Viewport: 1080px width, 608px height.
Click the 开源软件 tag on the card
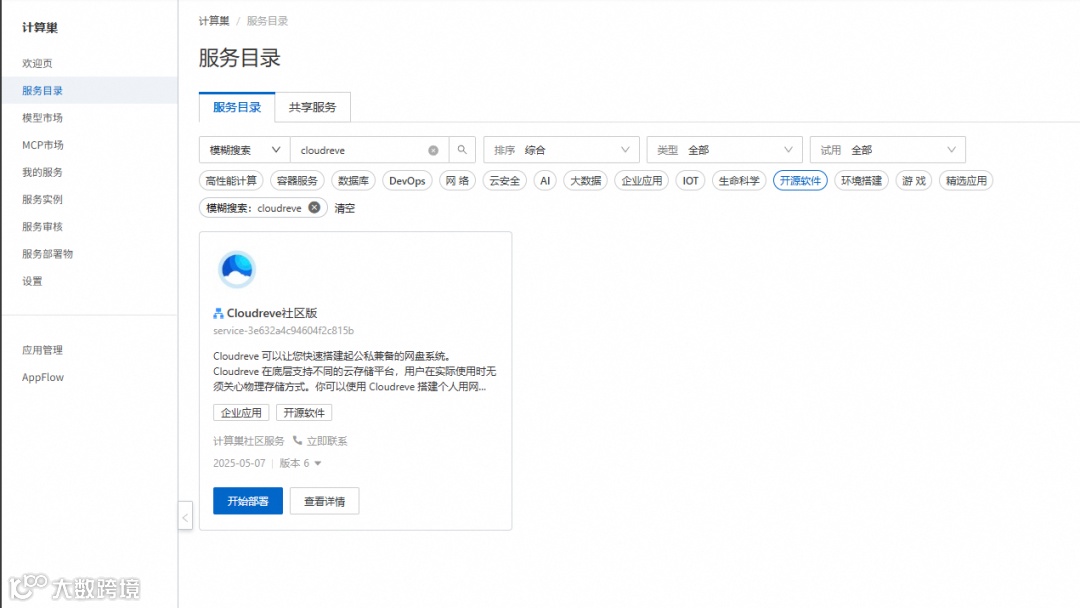304,412
